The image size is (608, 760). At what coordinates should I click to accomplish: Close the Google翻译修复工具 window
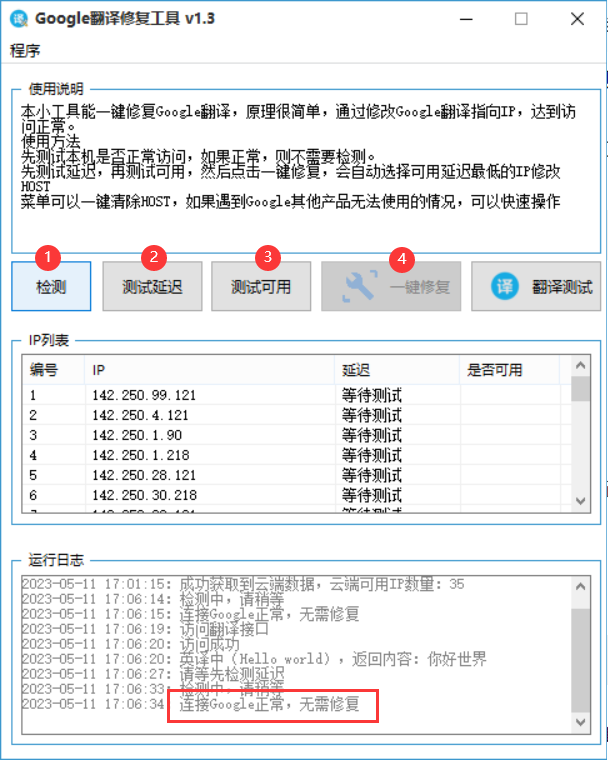click(x=577, y=19)
